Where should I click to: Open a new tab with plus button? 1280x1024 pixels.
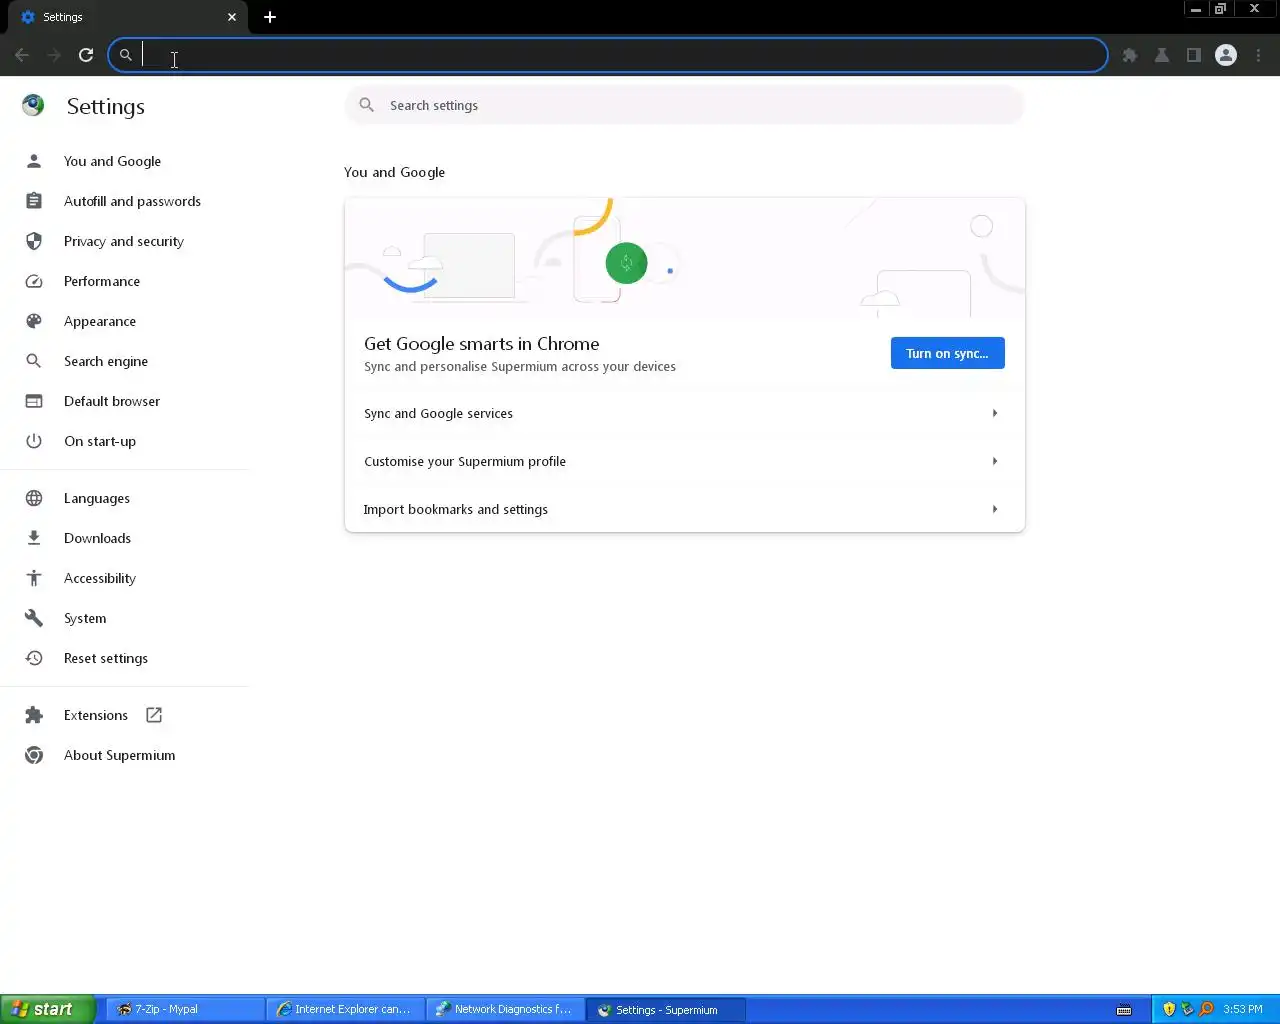coord(270,17)
